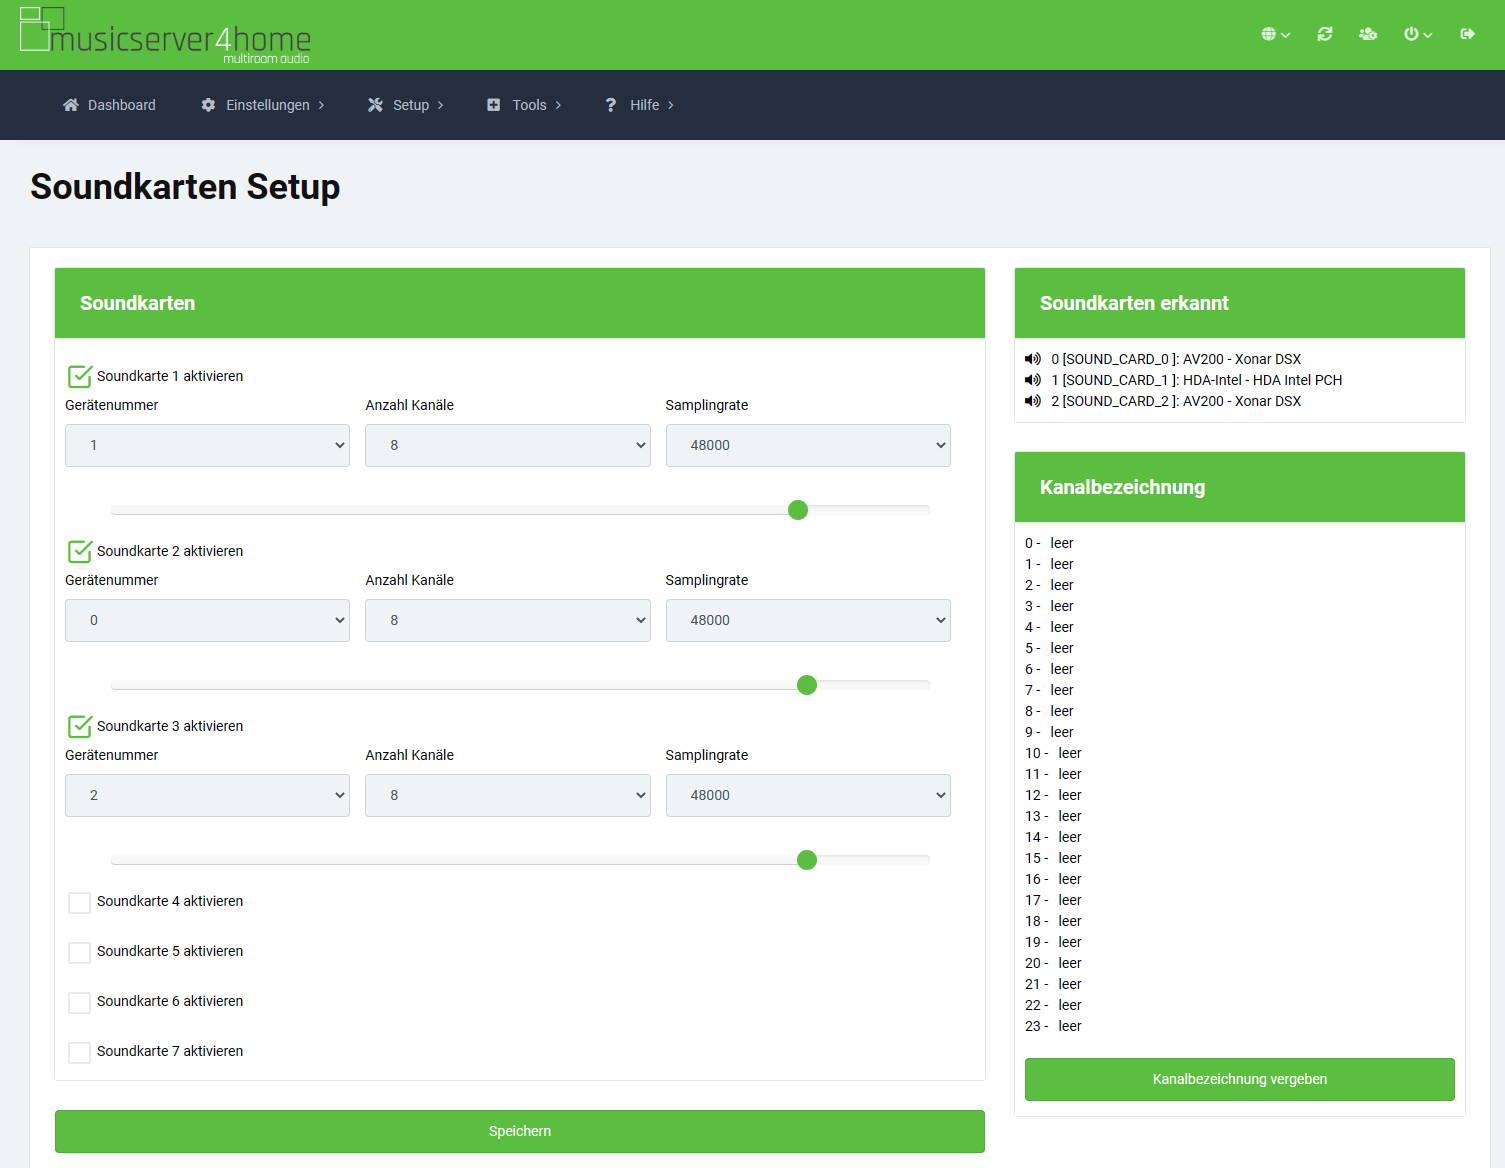Click speaker icon beside SOUND_CARD_1 HDA-Intel
The width and height of the screenshot is (1505, 1168).
[1033, 380]
